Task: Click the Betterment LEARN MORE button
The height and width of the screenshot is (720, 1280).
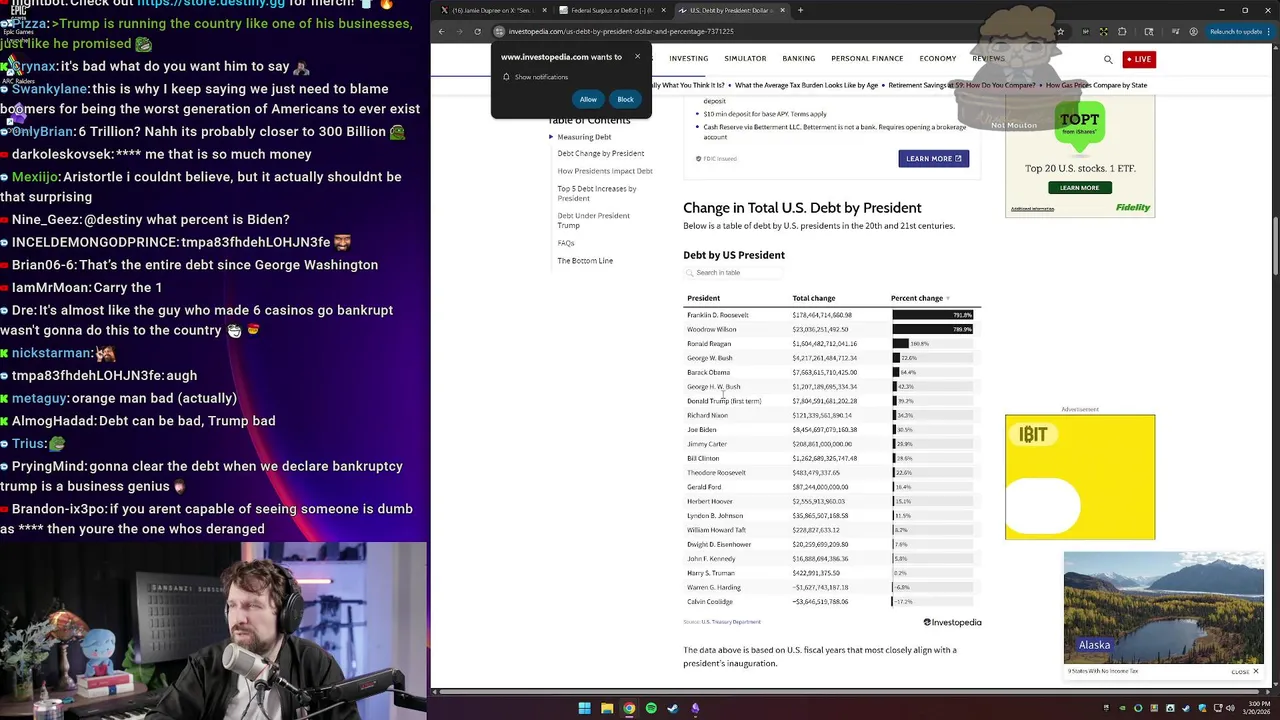Action: 933,158
